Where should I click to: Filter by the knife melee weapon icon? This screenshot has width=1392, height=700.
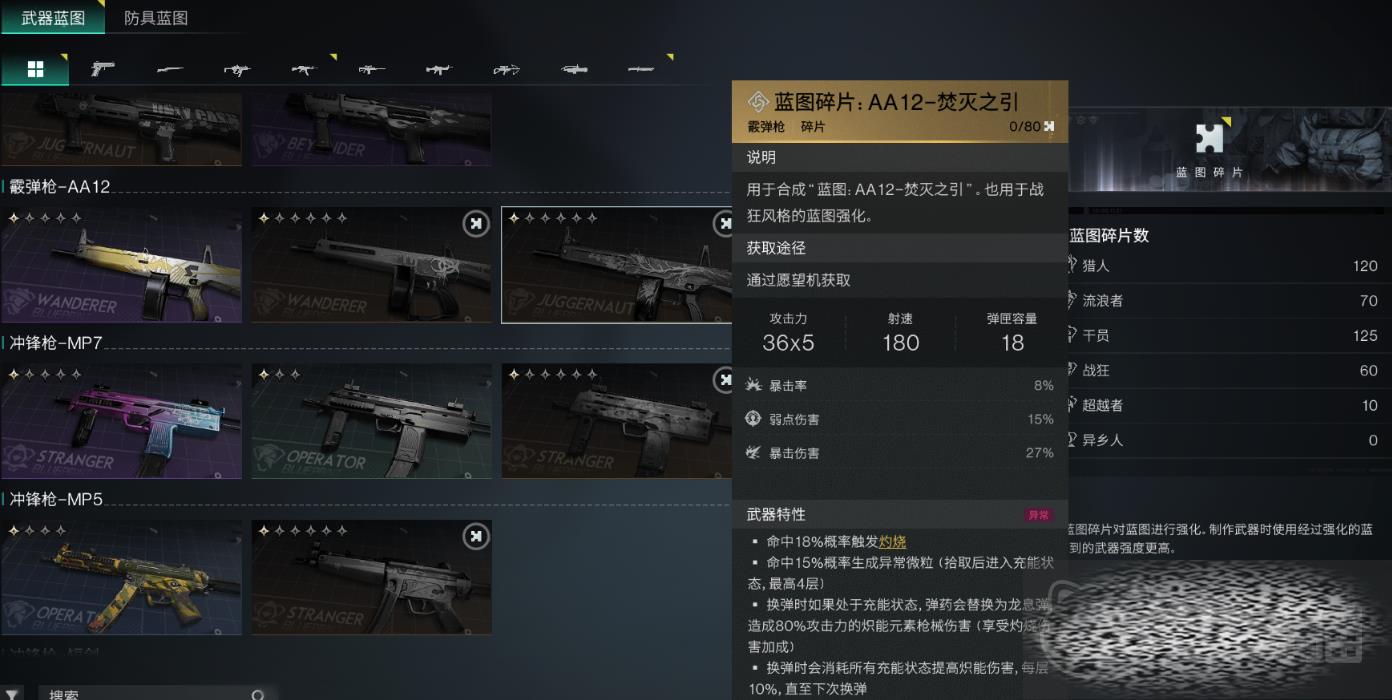(641, 70)
